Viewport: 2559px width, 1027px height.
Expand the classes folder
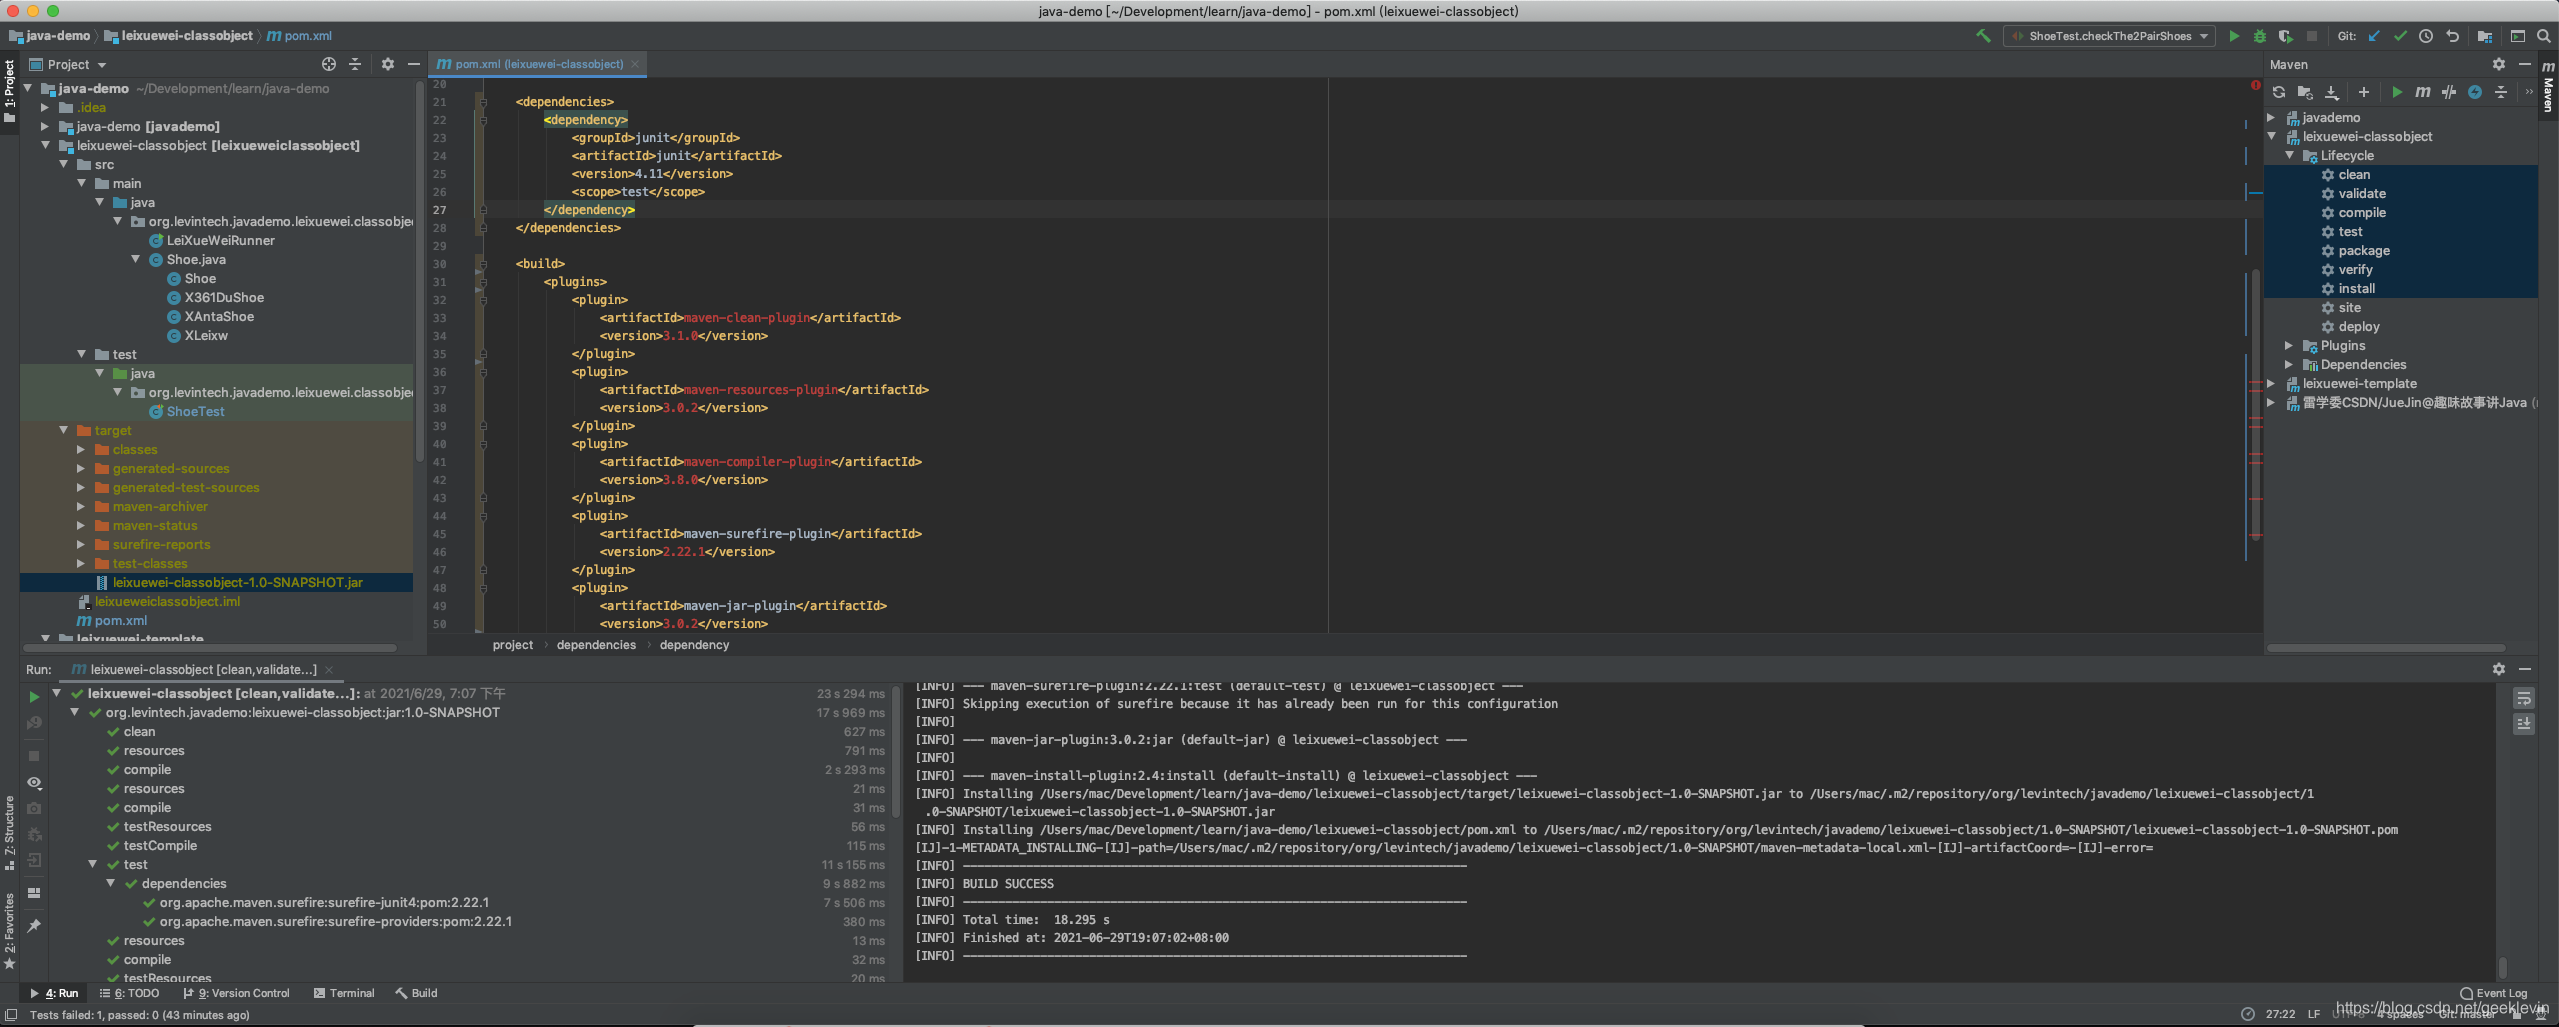82,450
